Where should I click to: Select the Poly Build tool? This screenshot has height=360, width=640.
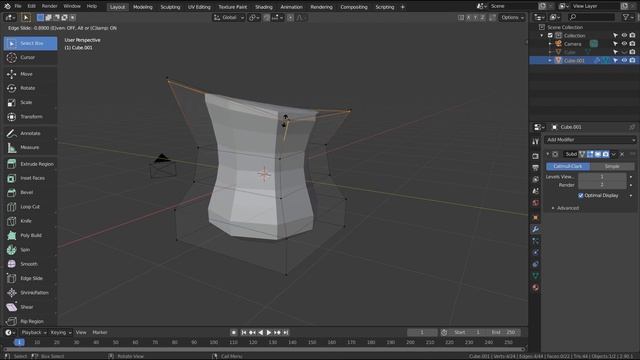click(30, 236)
